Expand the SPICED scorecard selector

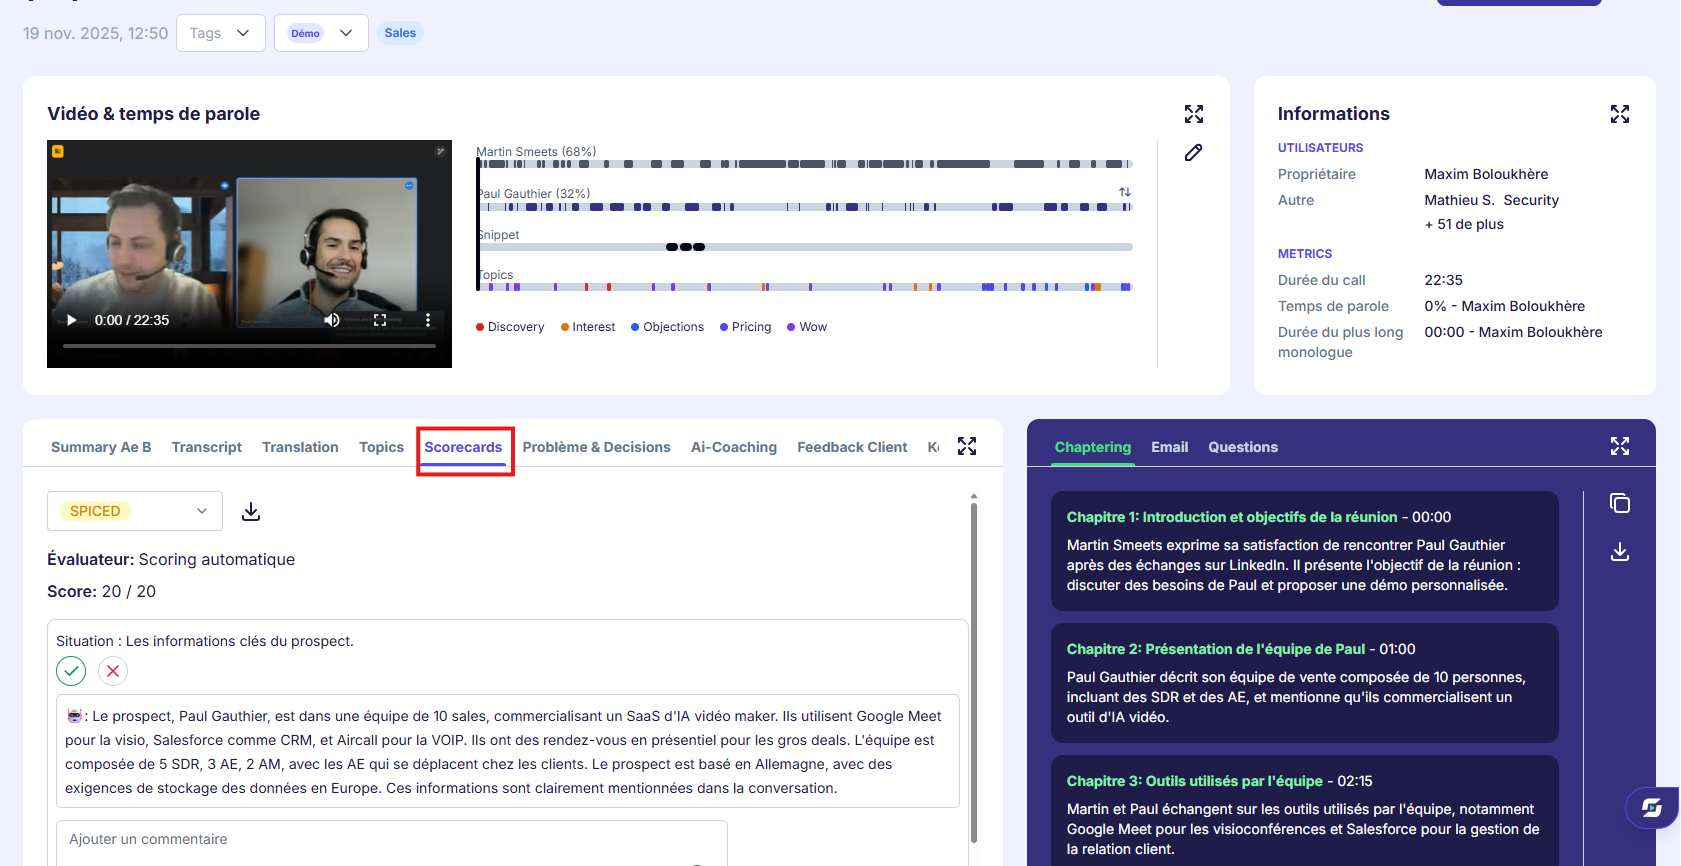click(135, 511)
